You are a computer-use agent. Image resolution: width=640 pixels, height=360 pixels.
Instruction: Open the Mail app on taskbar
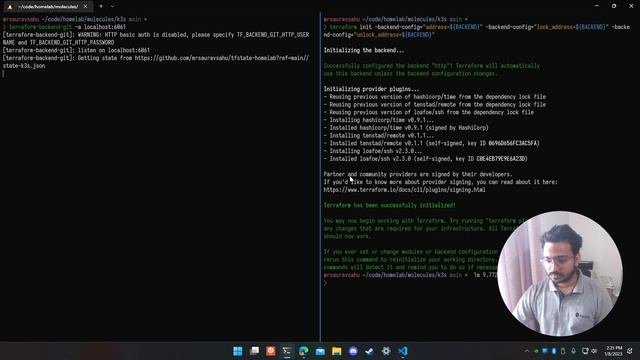(x=320, y=351)
